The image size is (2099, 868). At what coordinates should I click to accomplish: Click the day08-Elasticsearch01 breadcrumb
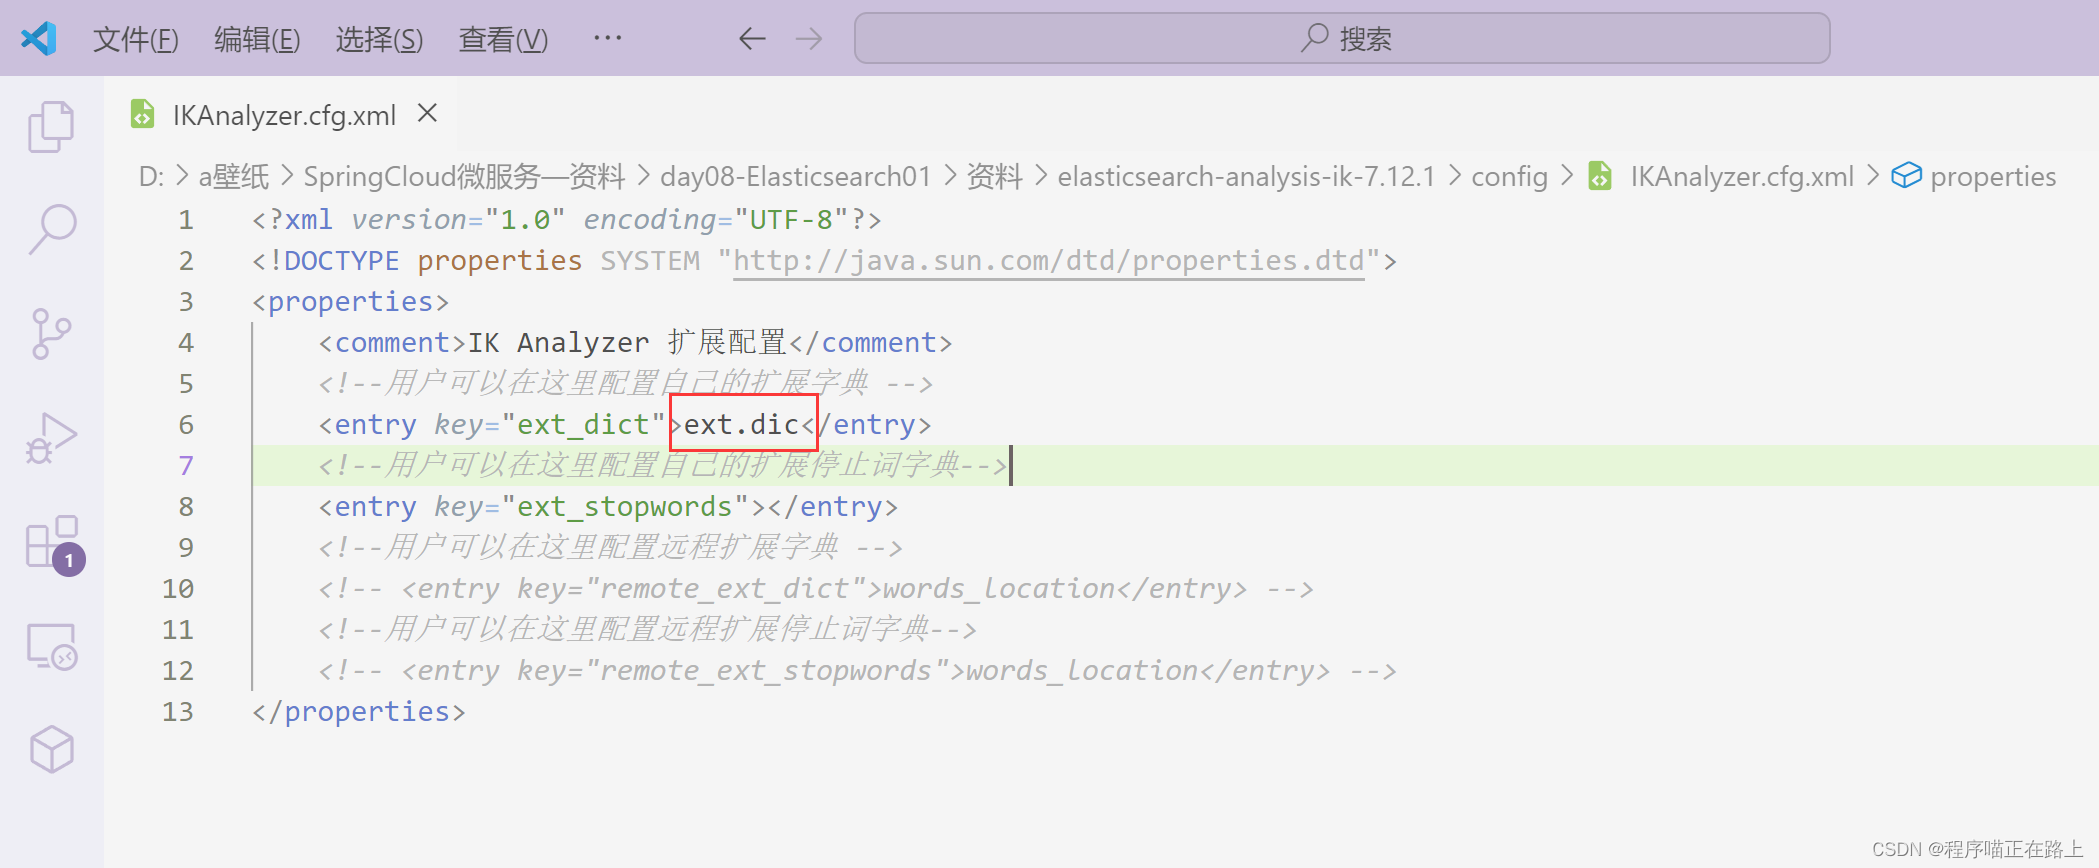pyautogui.click(x=796, y=177)
